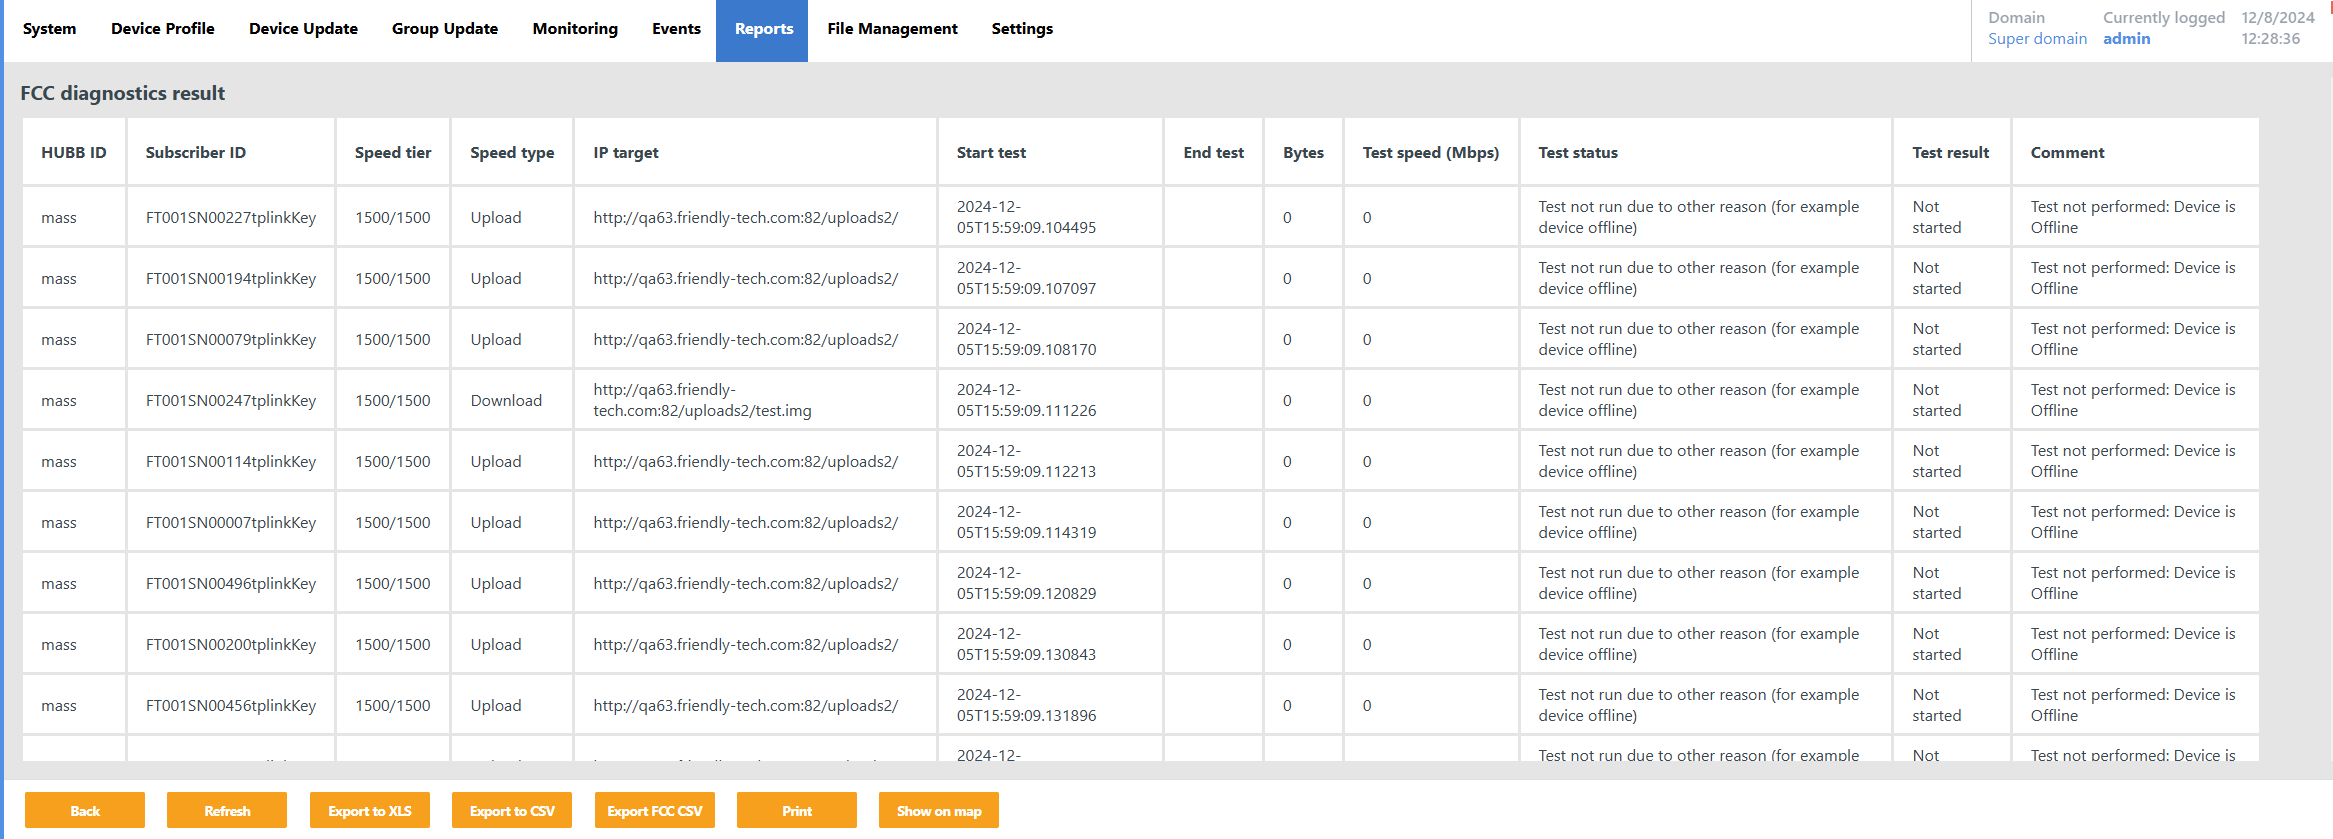Switch to the Monitoring tab
Viewport: 2333px width, 839px height.
[x=575, y=29]
